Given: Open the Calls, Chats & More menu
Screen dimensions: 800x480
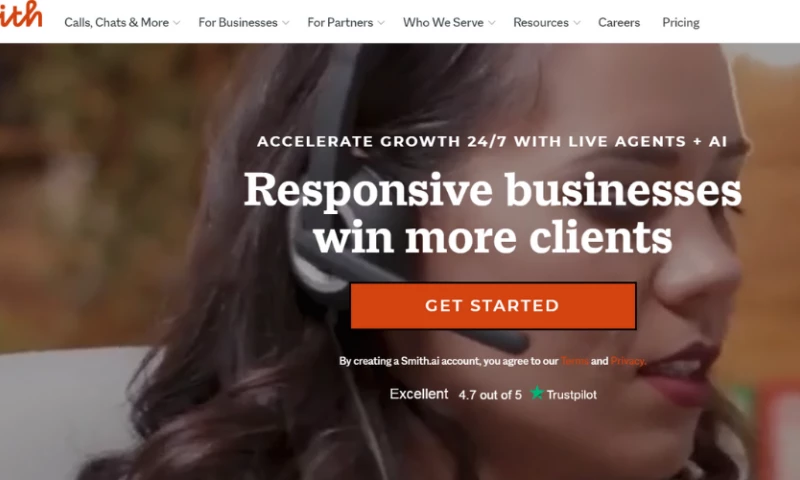Looking at the screenshot, I should coord(116,22).
